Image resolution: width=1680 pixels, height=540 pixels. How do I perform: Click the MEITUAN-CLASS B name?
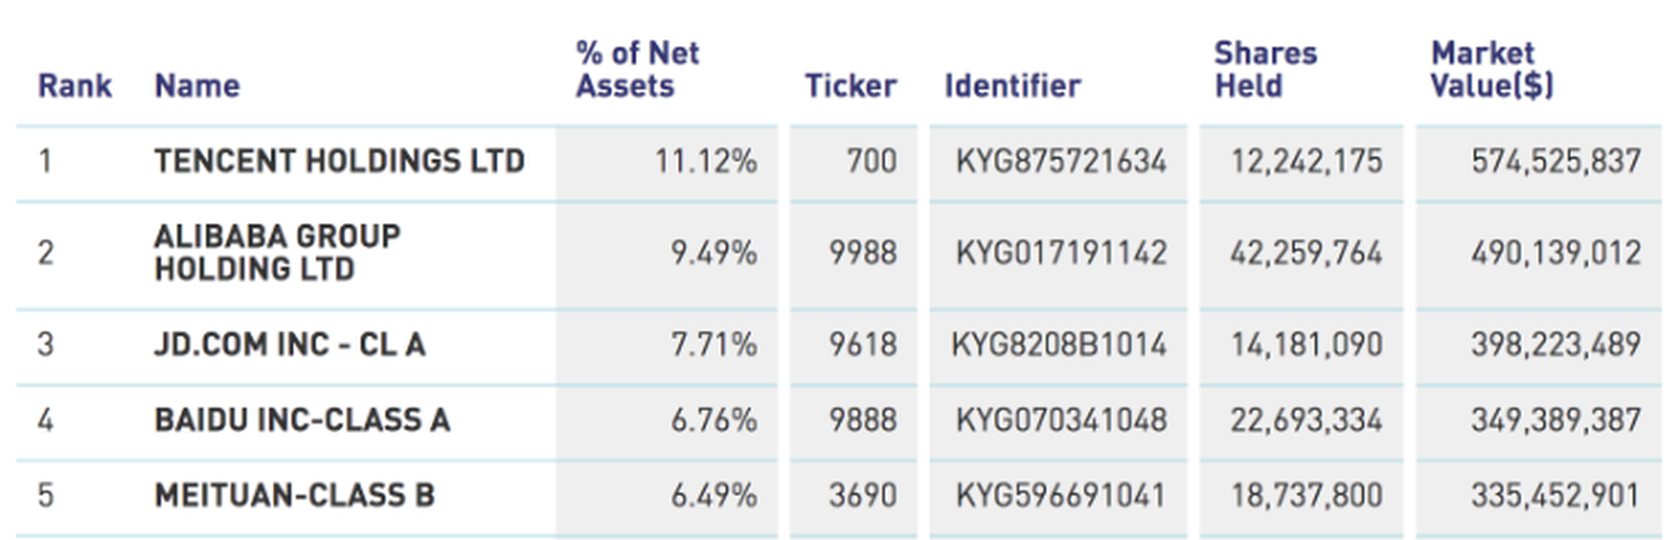tap(294, 495)
